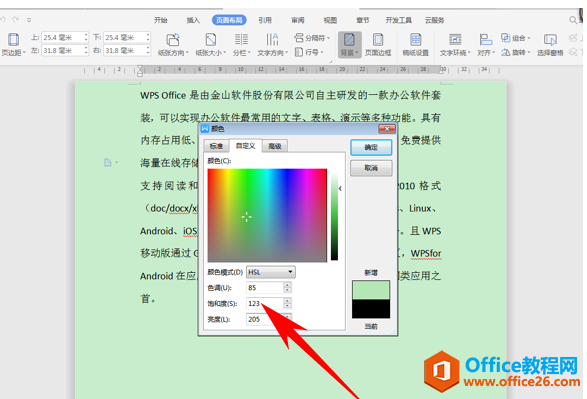Click the luminance gradient slider bar
Viewport: 587px width, 399px height.
(334, 216)
